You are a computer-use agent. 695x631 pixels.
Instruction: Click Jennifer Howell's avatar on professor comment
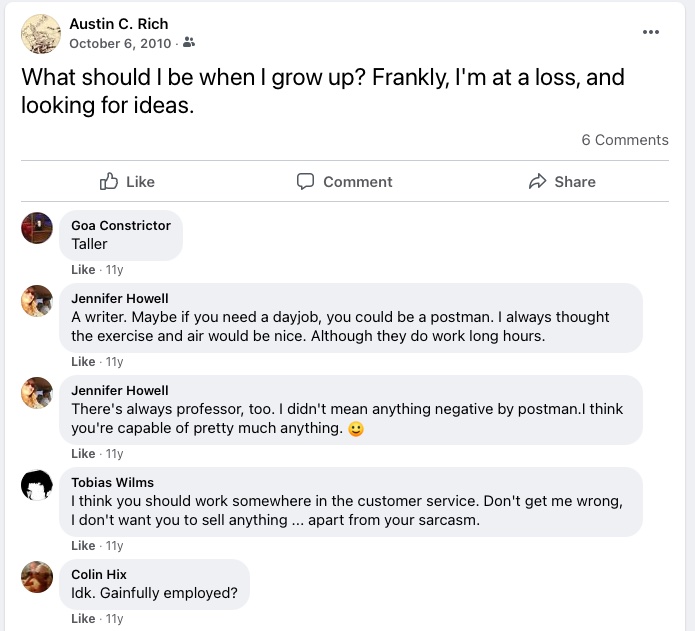point(37,393)
